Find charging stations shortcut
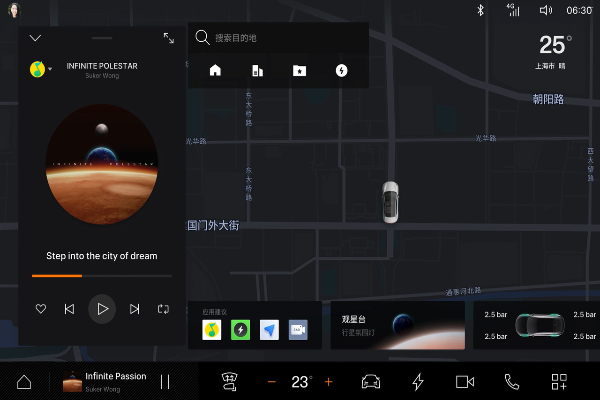600x400 pixels. point(341,71)
